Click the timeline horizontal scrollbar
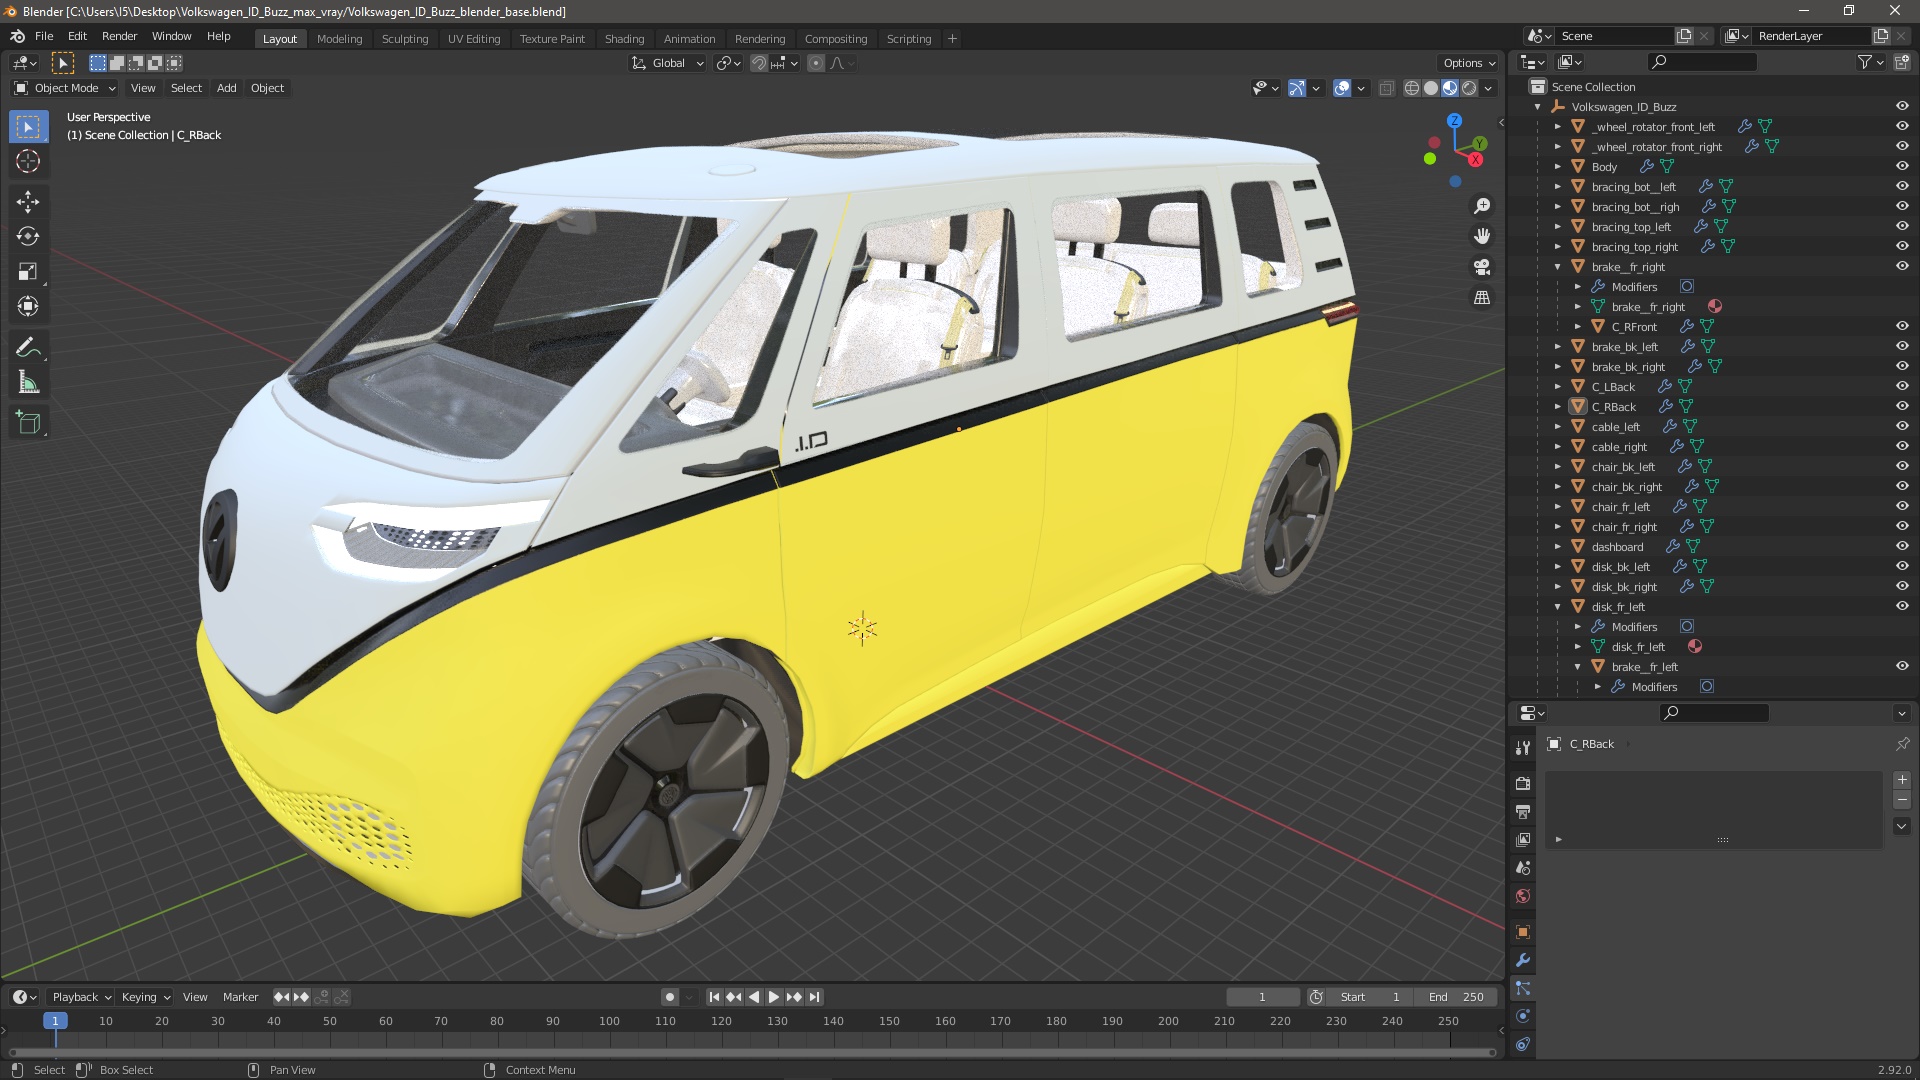The width and height of the screenshot is (1920, 1080). pos(752,1052)
